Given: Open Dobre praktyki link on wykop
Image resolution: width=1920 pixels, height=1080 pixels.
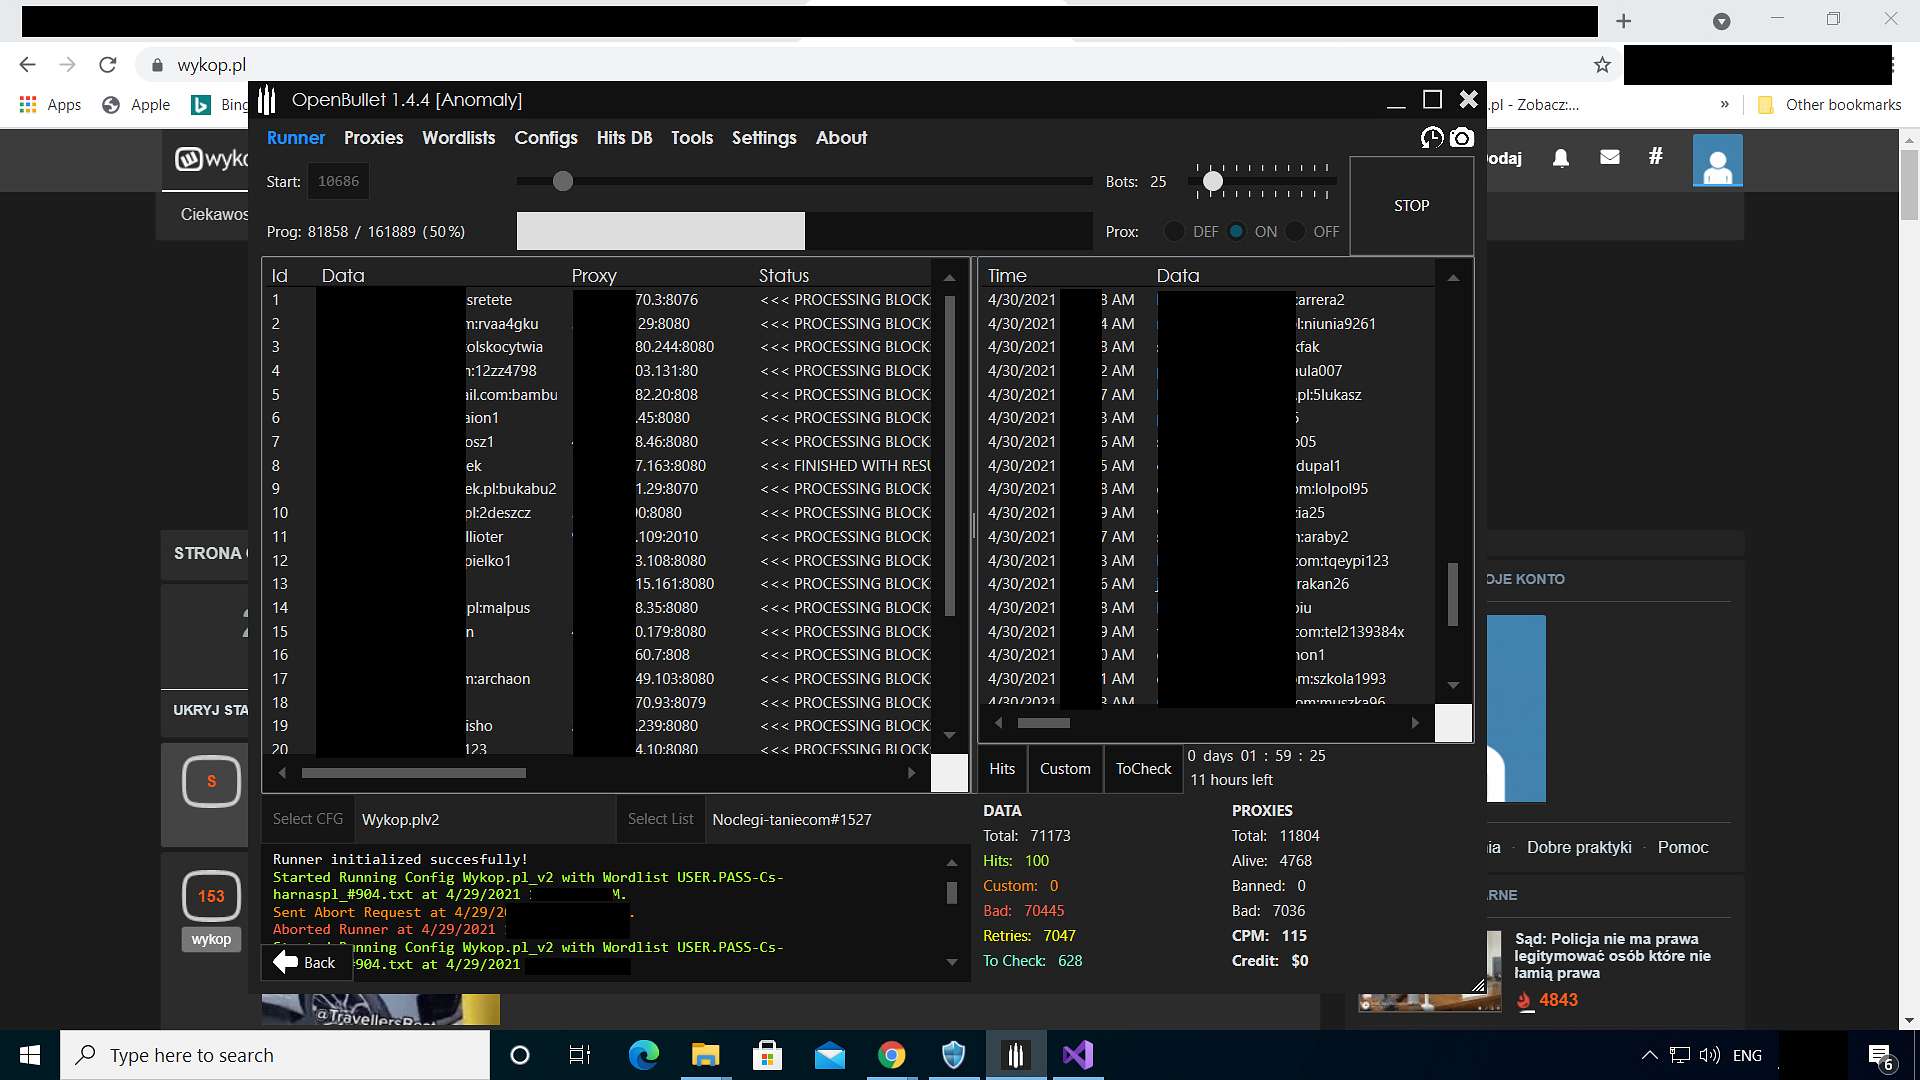Looking at the screenshot, I should click(x=1579, y=847).
